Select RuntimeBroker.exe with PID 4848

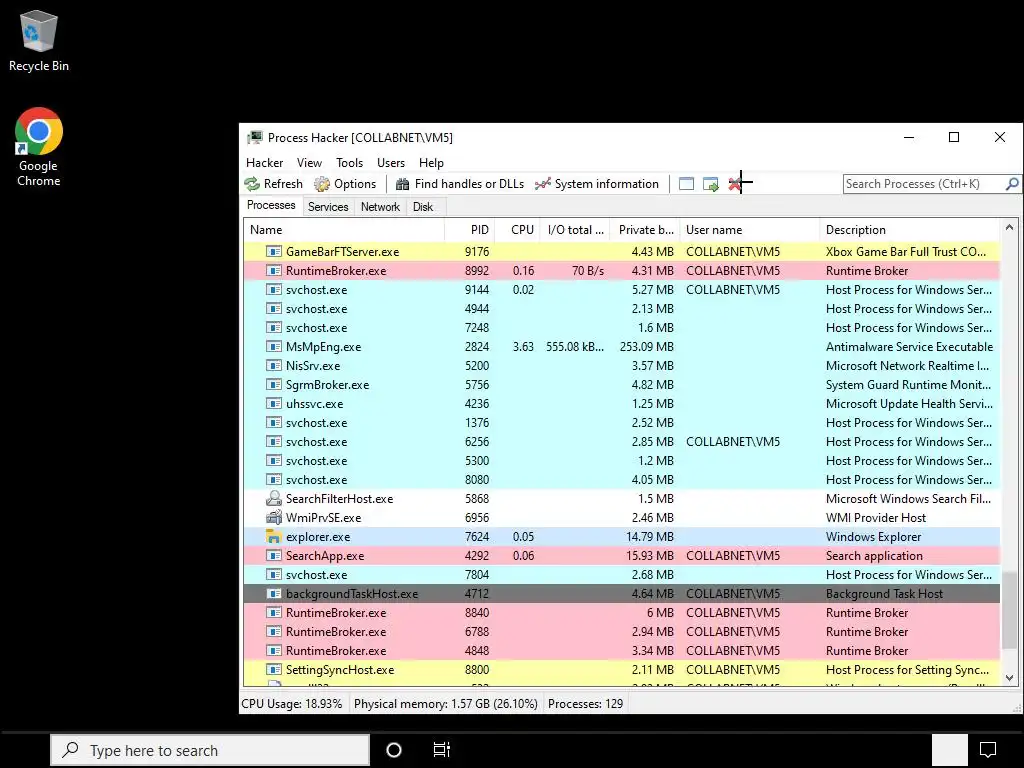[x=621, y=650]
